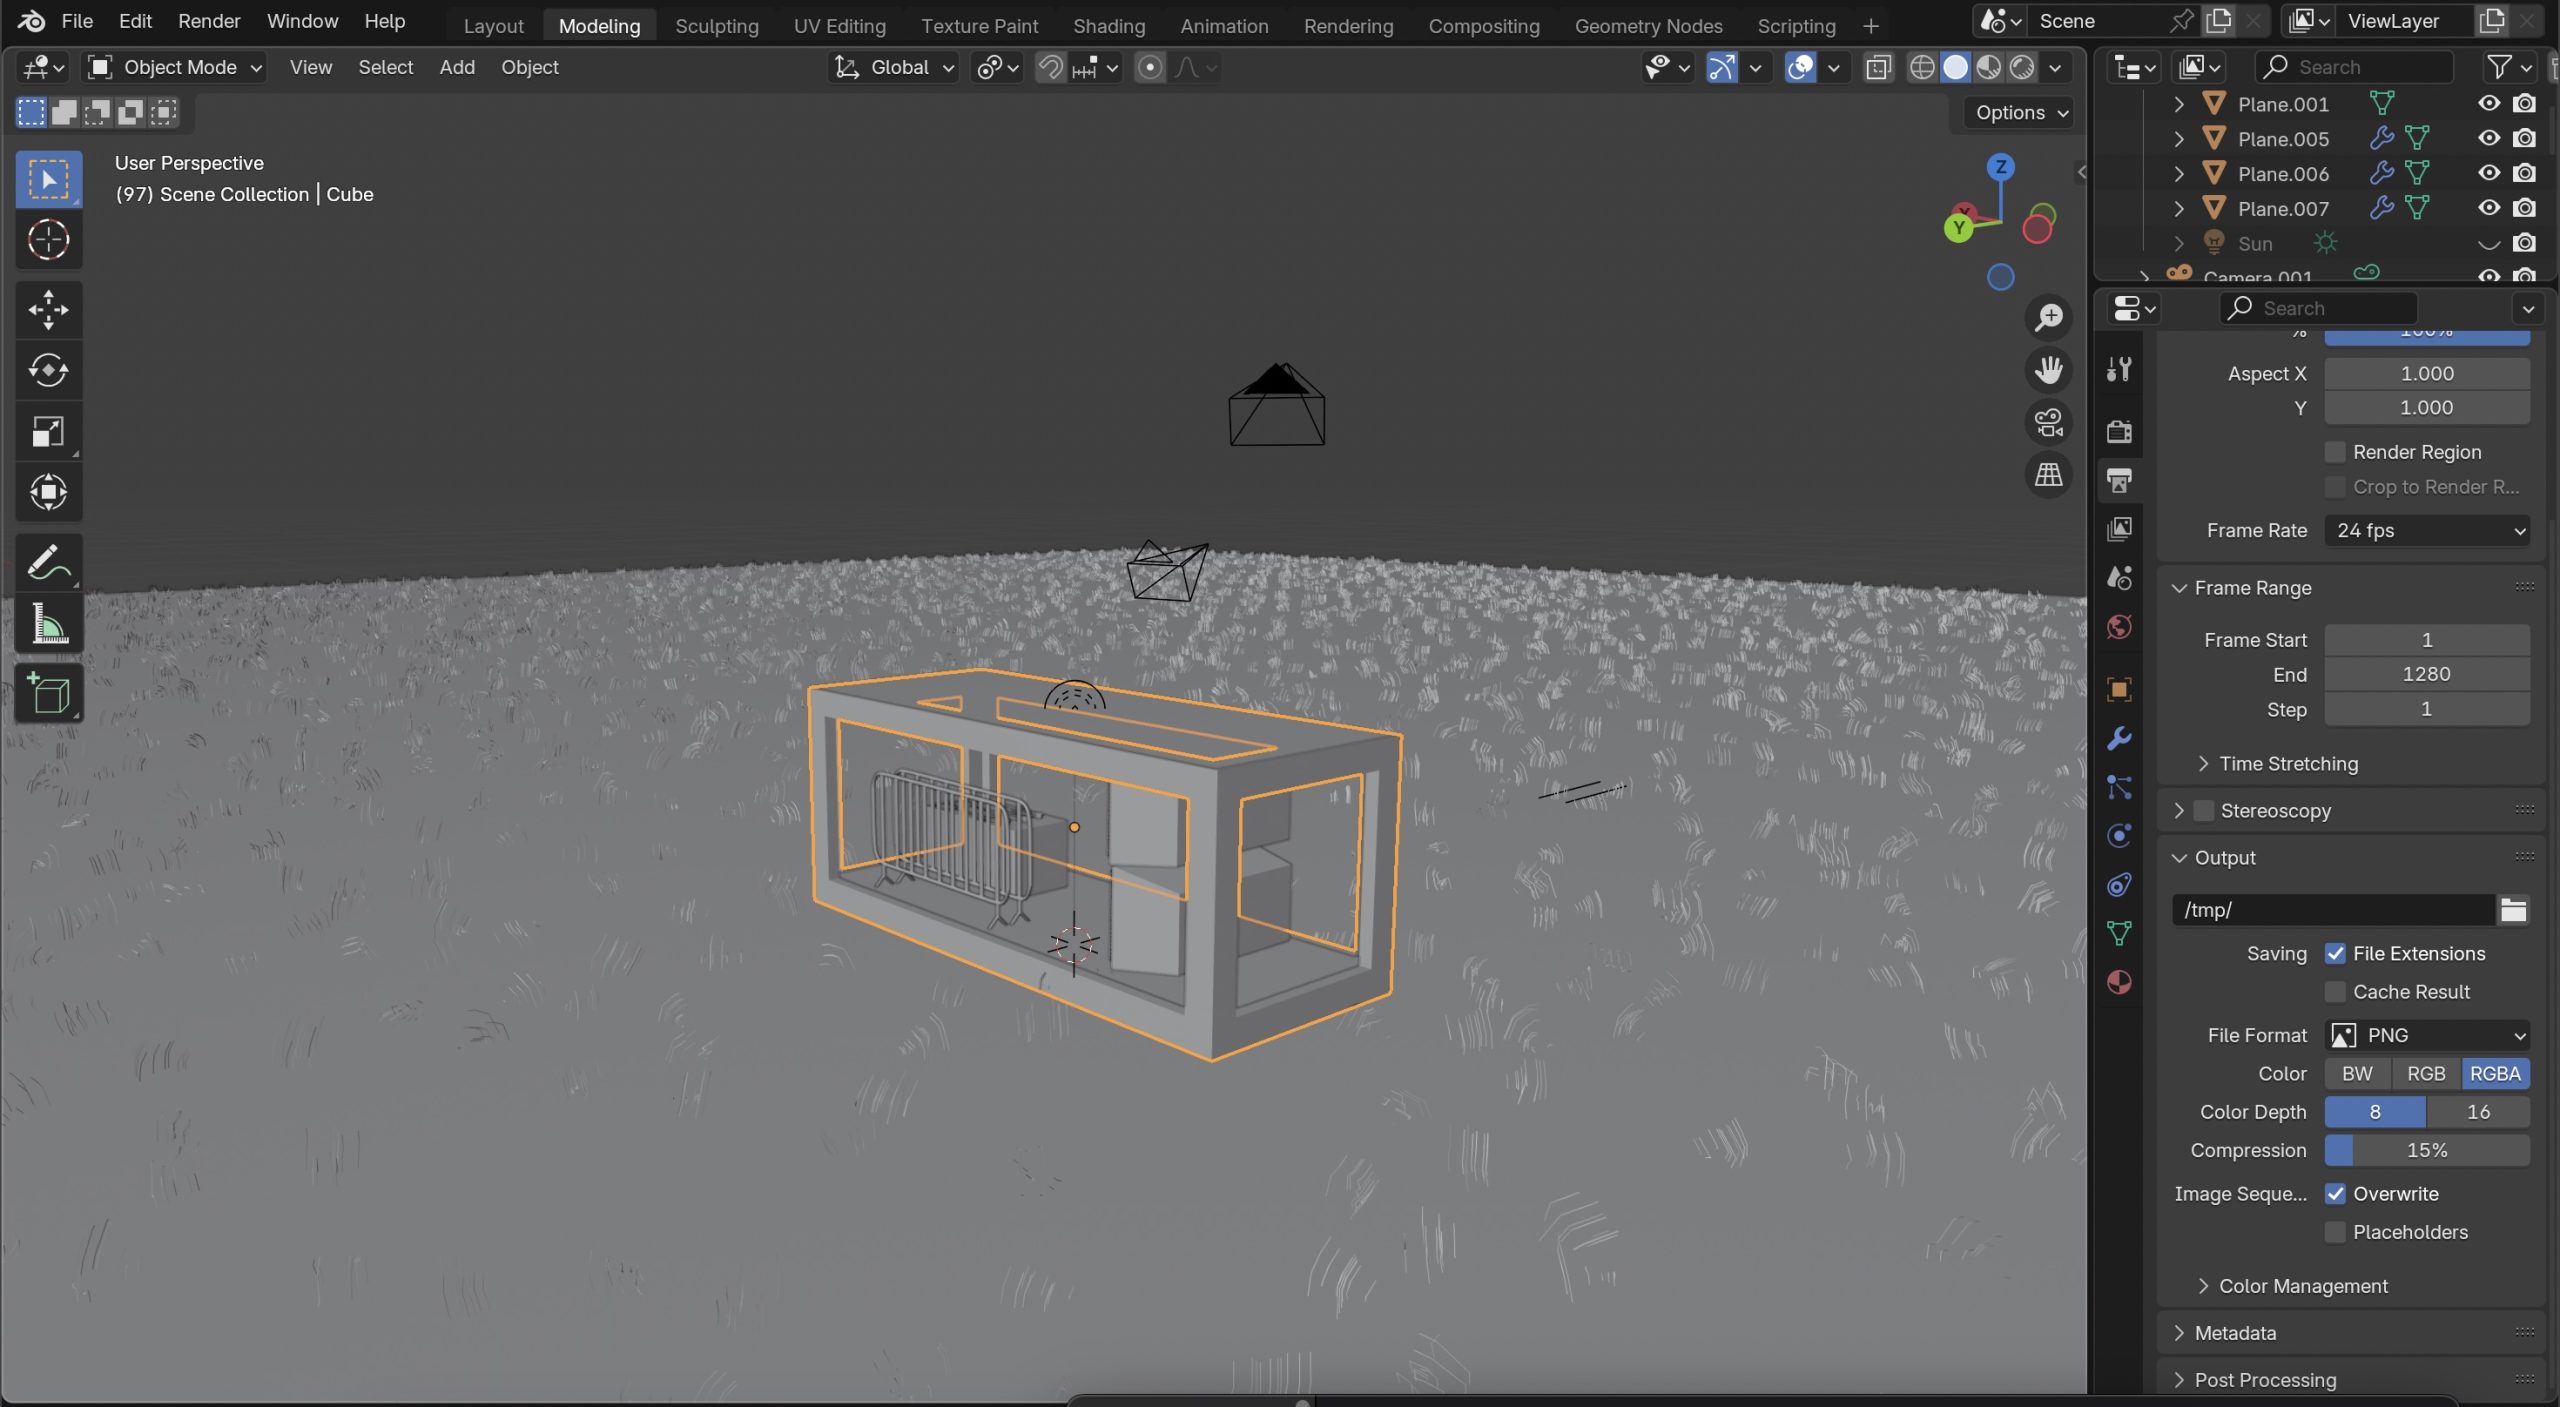Toggle camera view in viewport
2560x1407 pixels.
pos(2048,423)
